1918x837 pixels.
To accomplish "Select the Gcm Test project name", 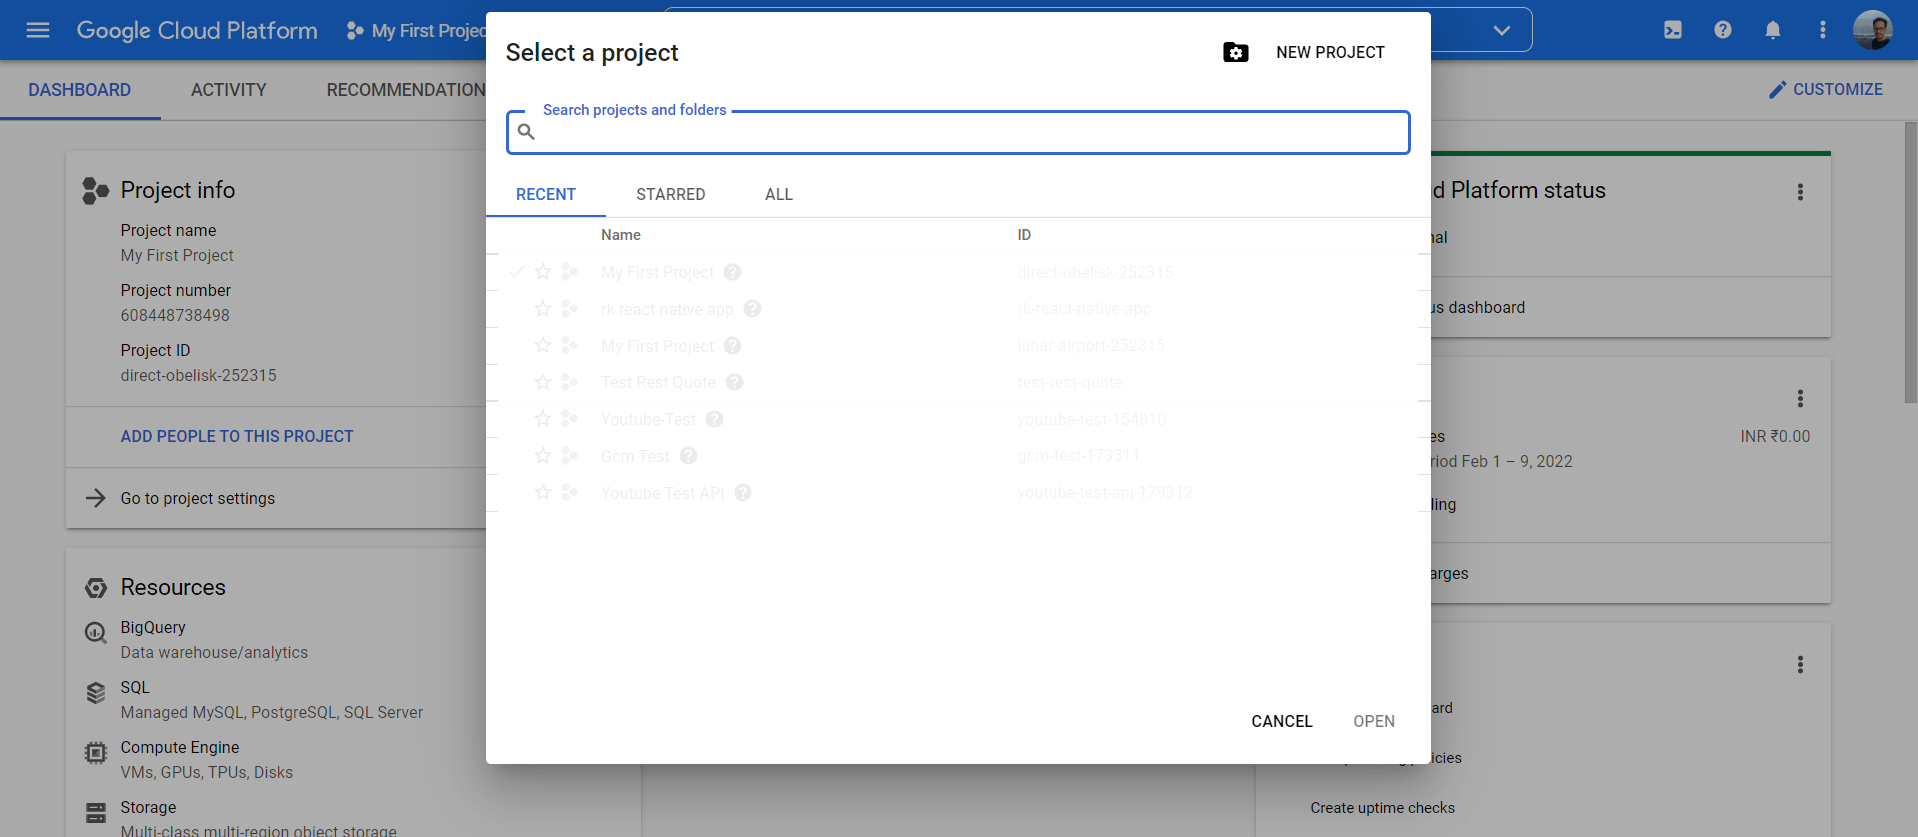I will [635, 456].
